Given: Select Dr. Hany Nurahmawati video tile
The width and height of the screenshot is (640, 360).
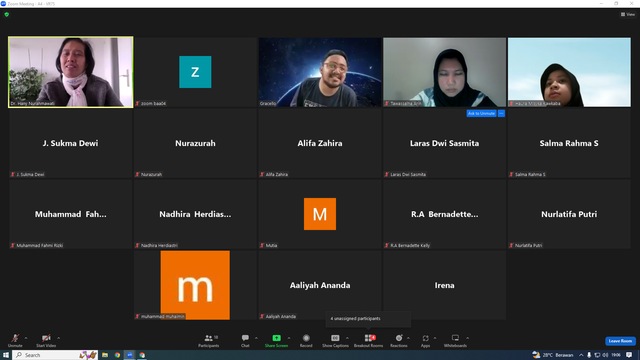Looking at the screenshot, I should point(71,72).
